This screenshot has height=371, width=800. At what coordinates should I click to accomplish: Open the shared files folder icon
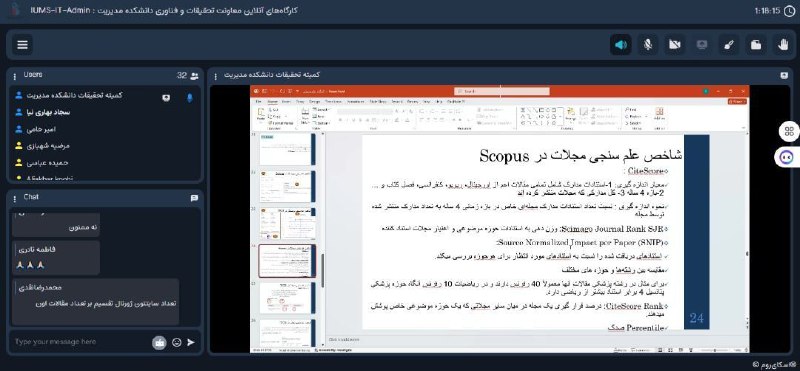pos(756,45)
